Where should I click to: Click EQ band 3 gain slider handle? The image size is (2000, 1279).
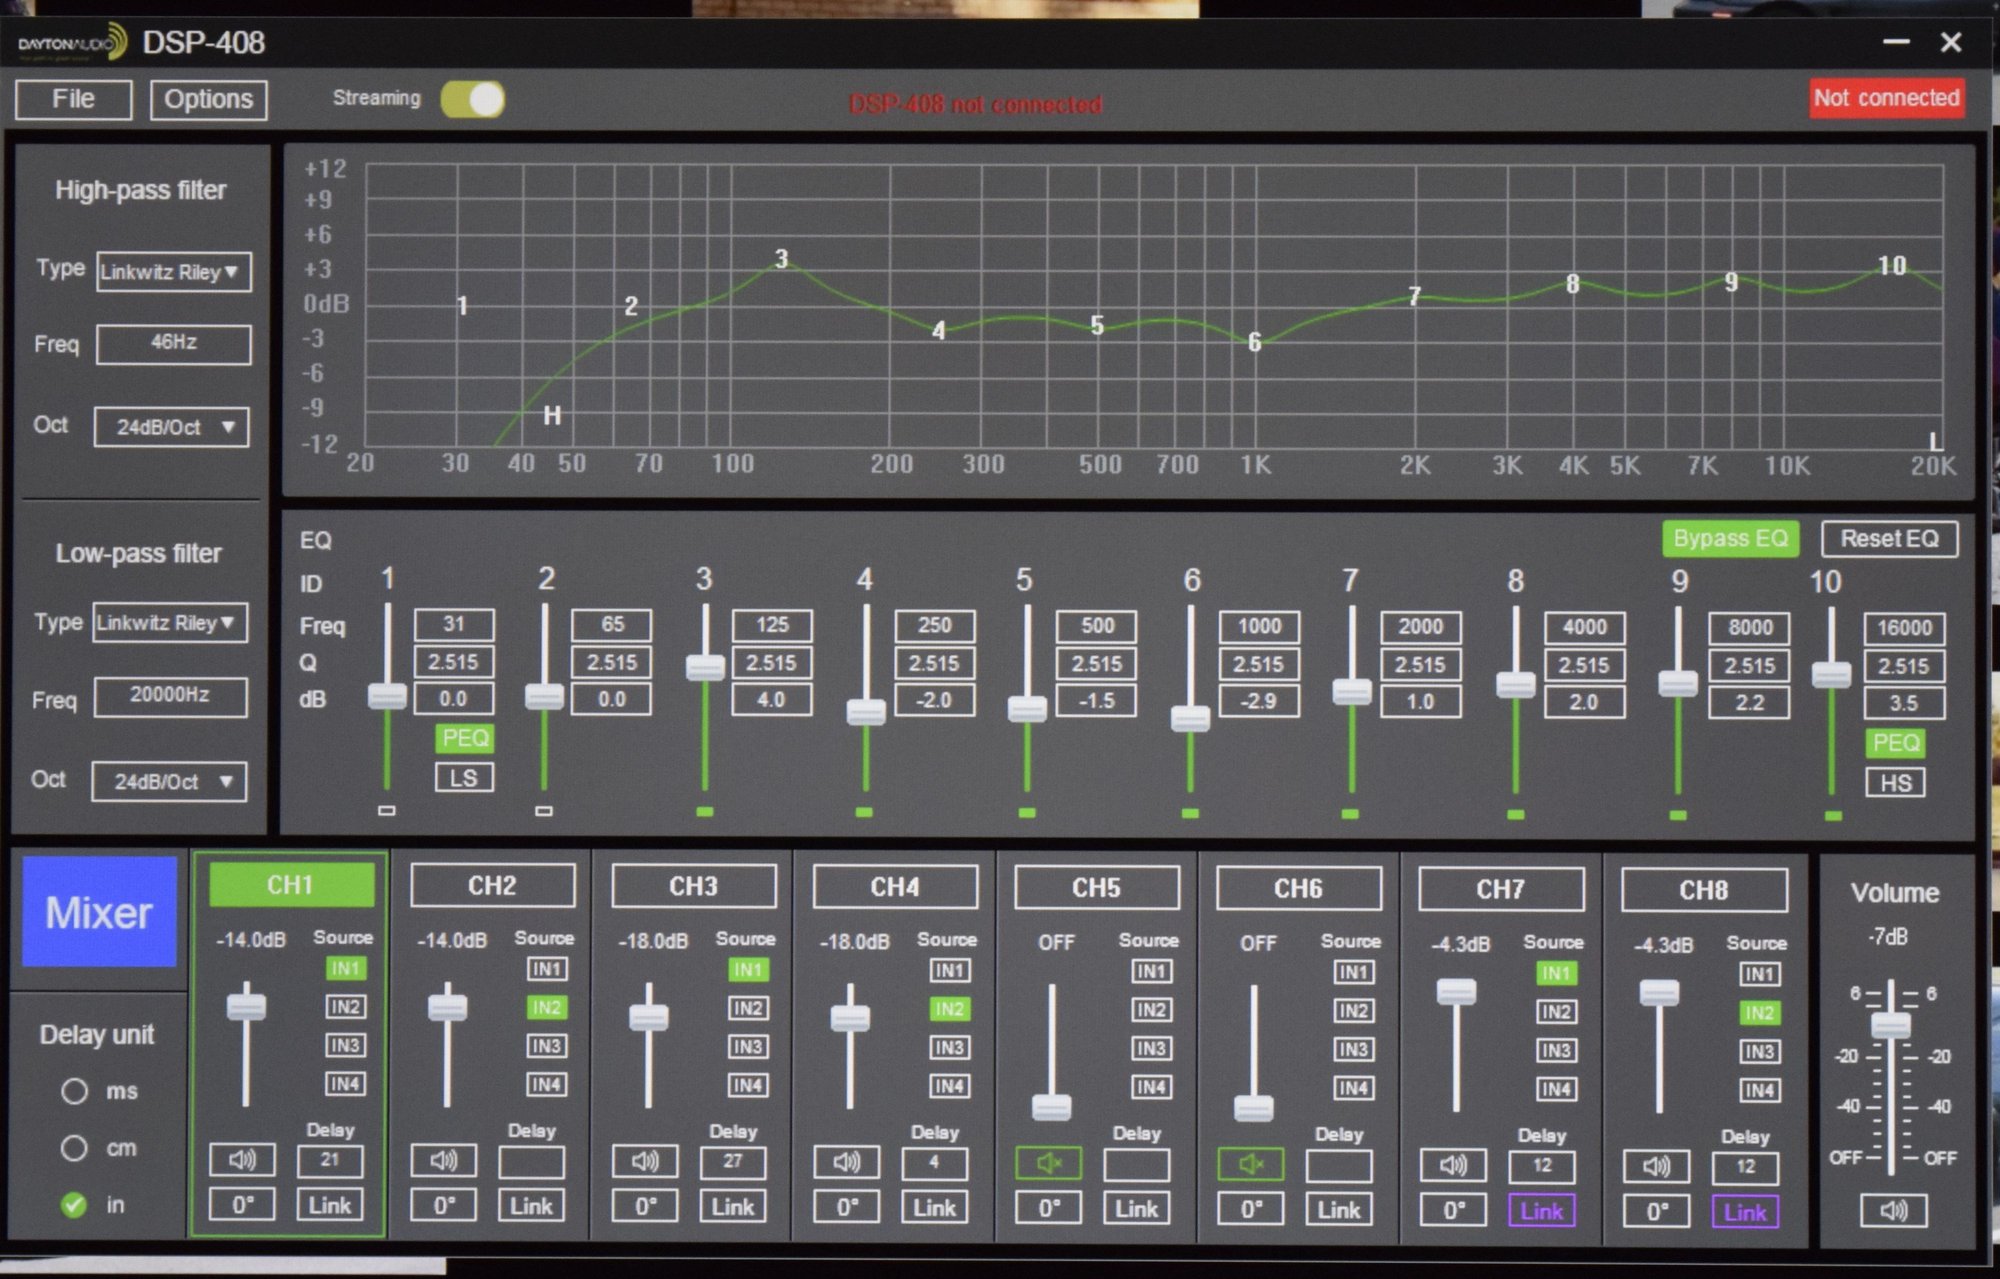pyautogui.click(x=705, y=667)
